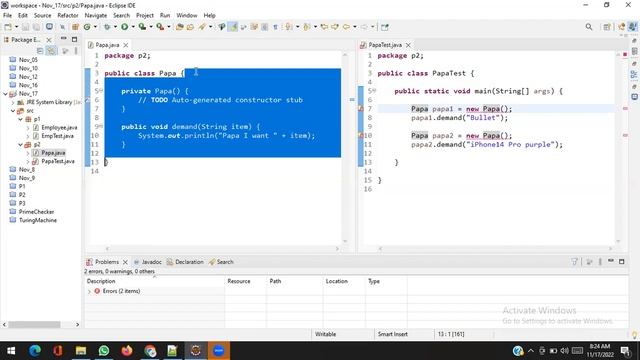Click the green Run button
640x360 pixels.
point(124,27)
